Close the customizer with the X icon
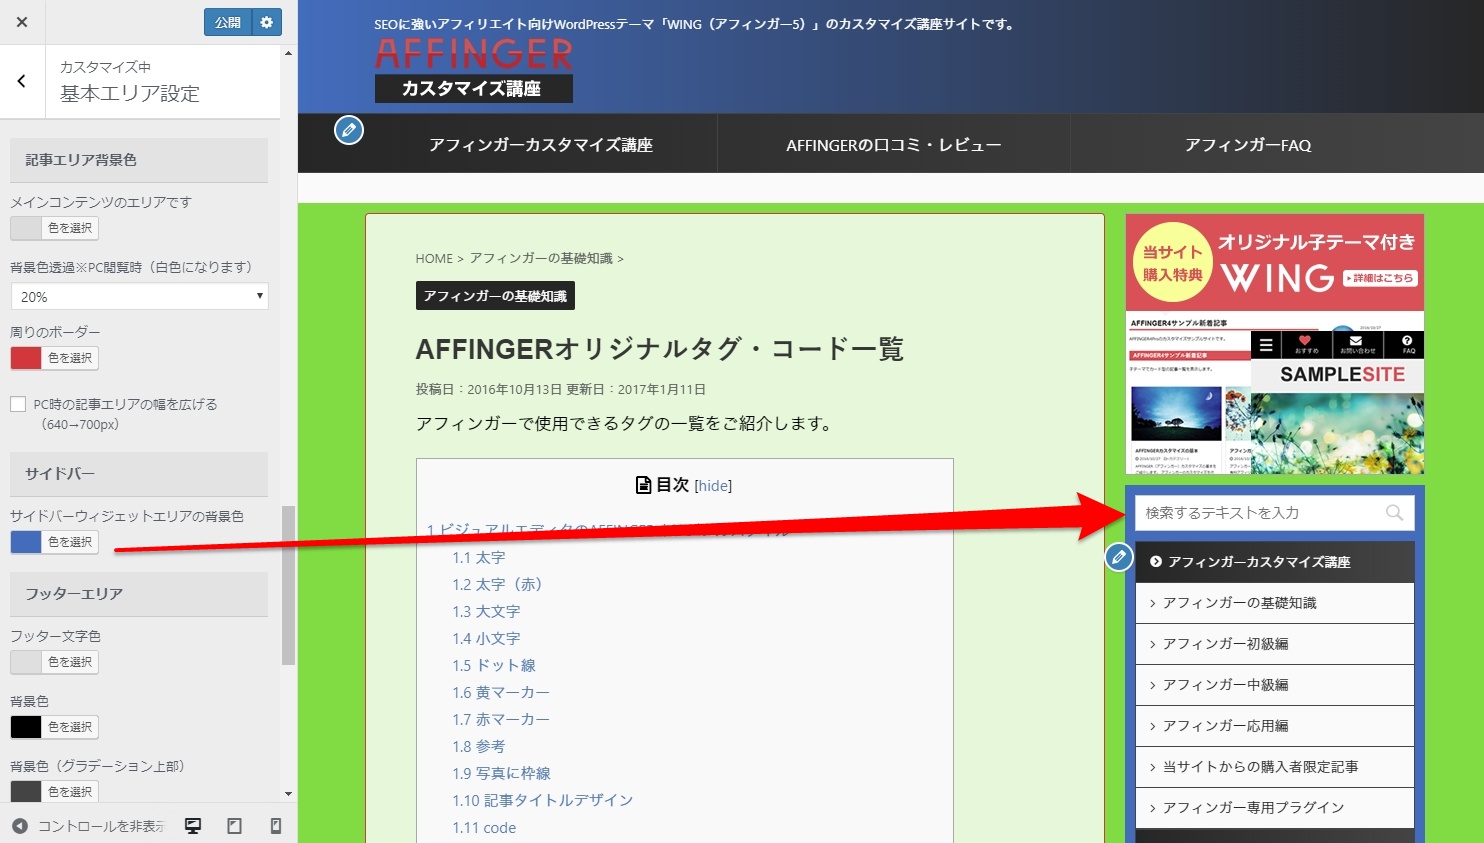 click(x=22, y=22)
